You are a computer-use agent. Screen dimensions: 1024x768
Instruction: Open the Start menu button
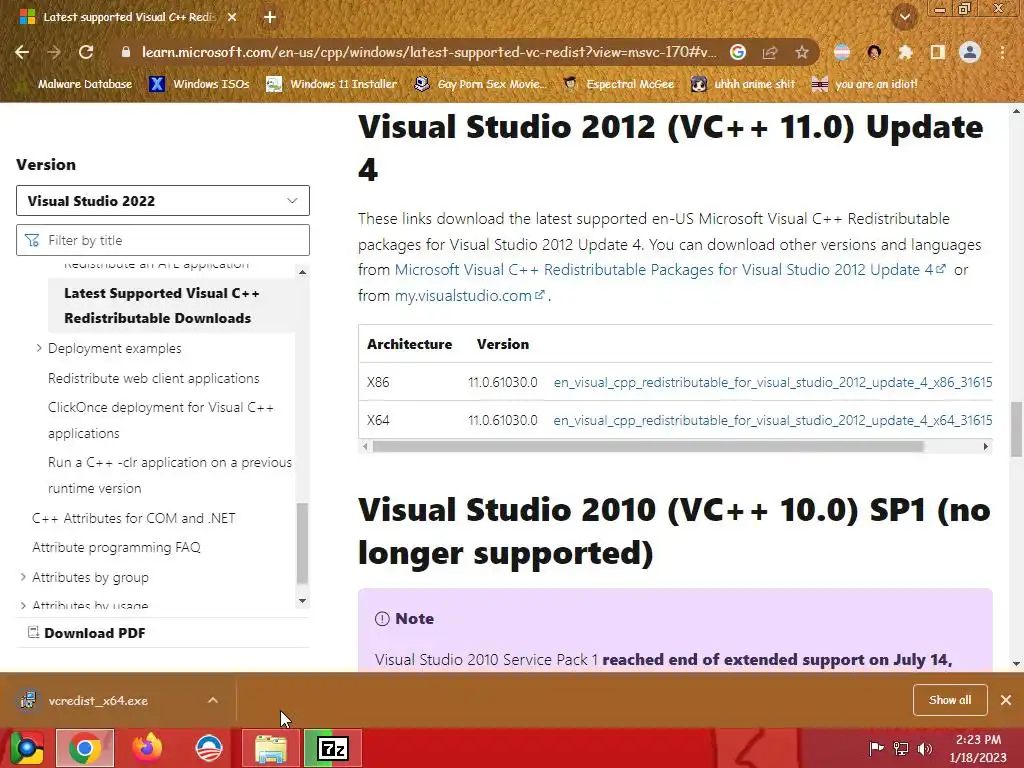point(26,748)
